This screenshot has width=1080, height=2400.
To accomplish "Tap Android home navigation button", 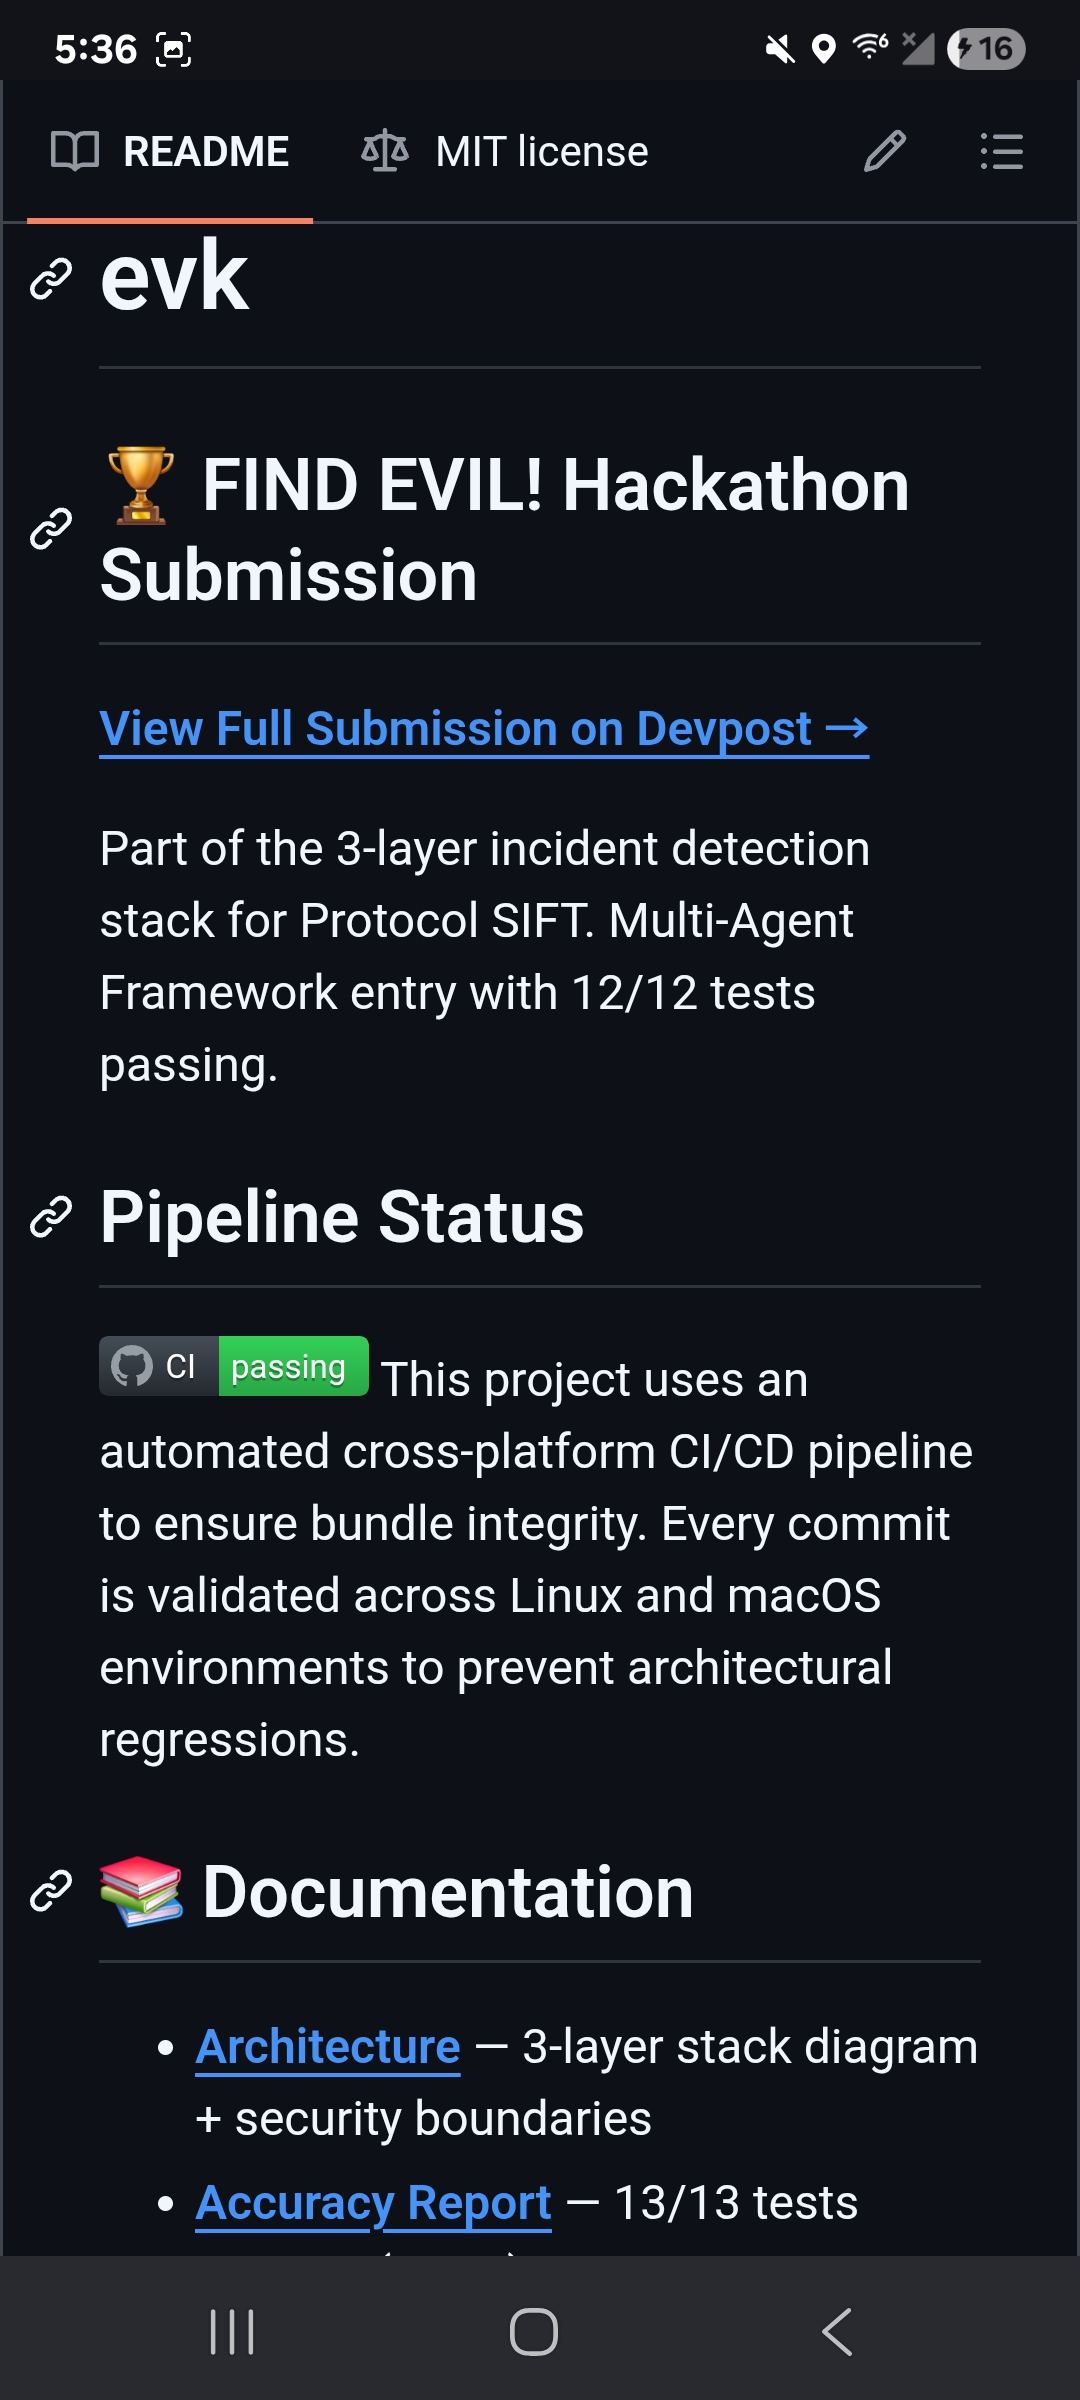I will pos(534,2332).
